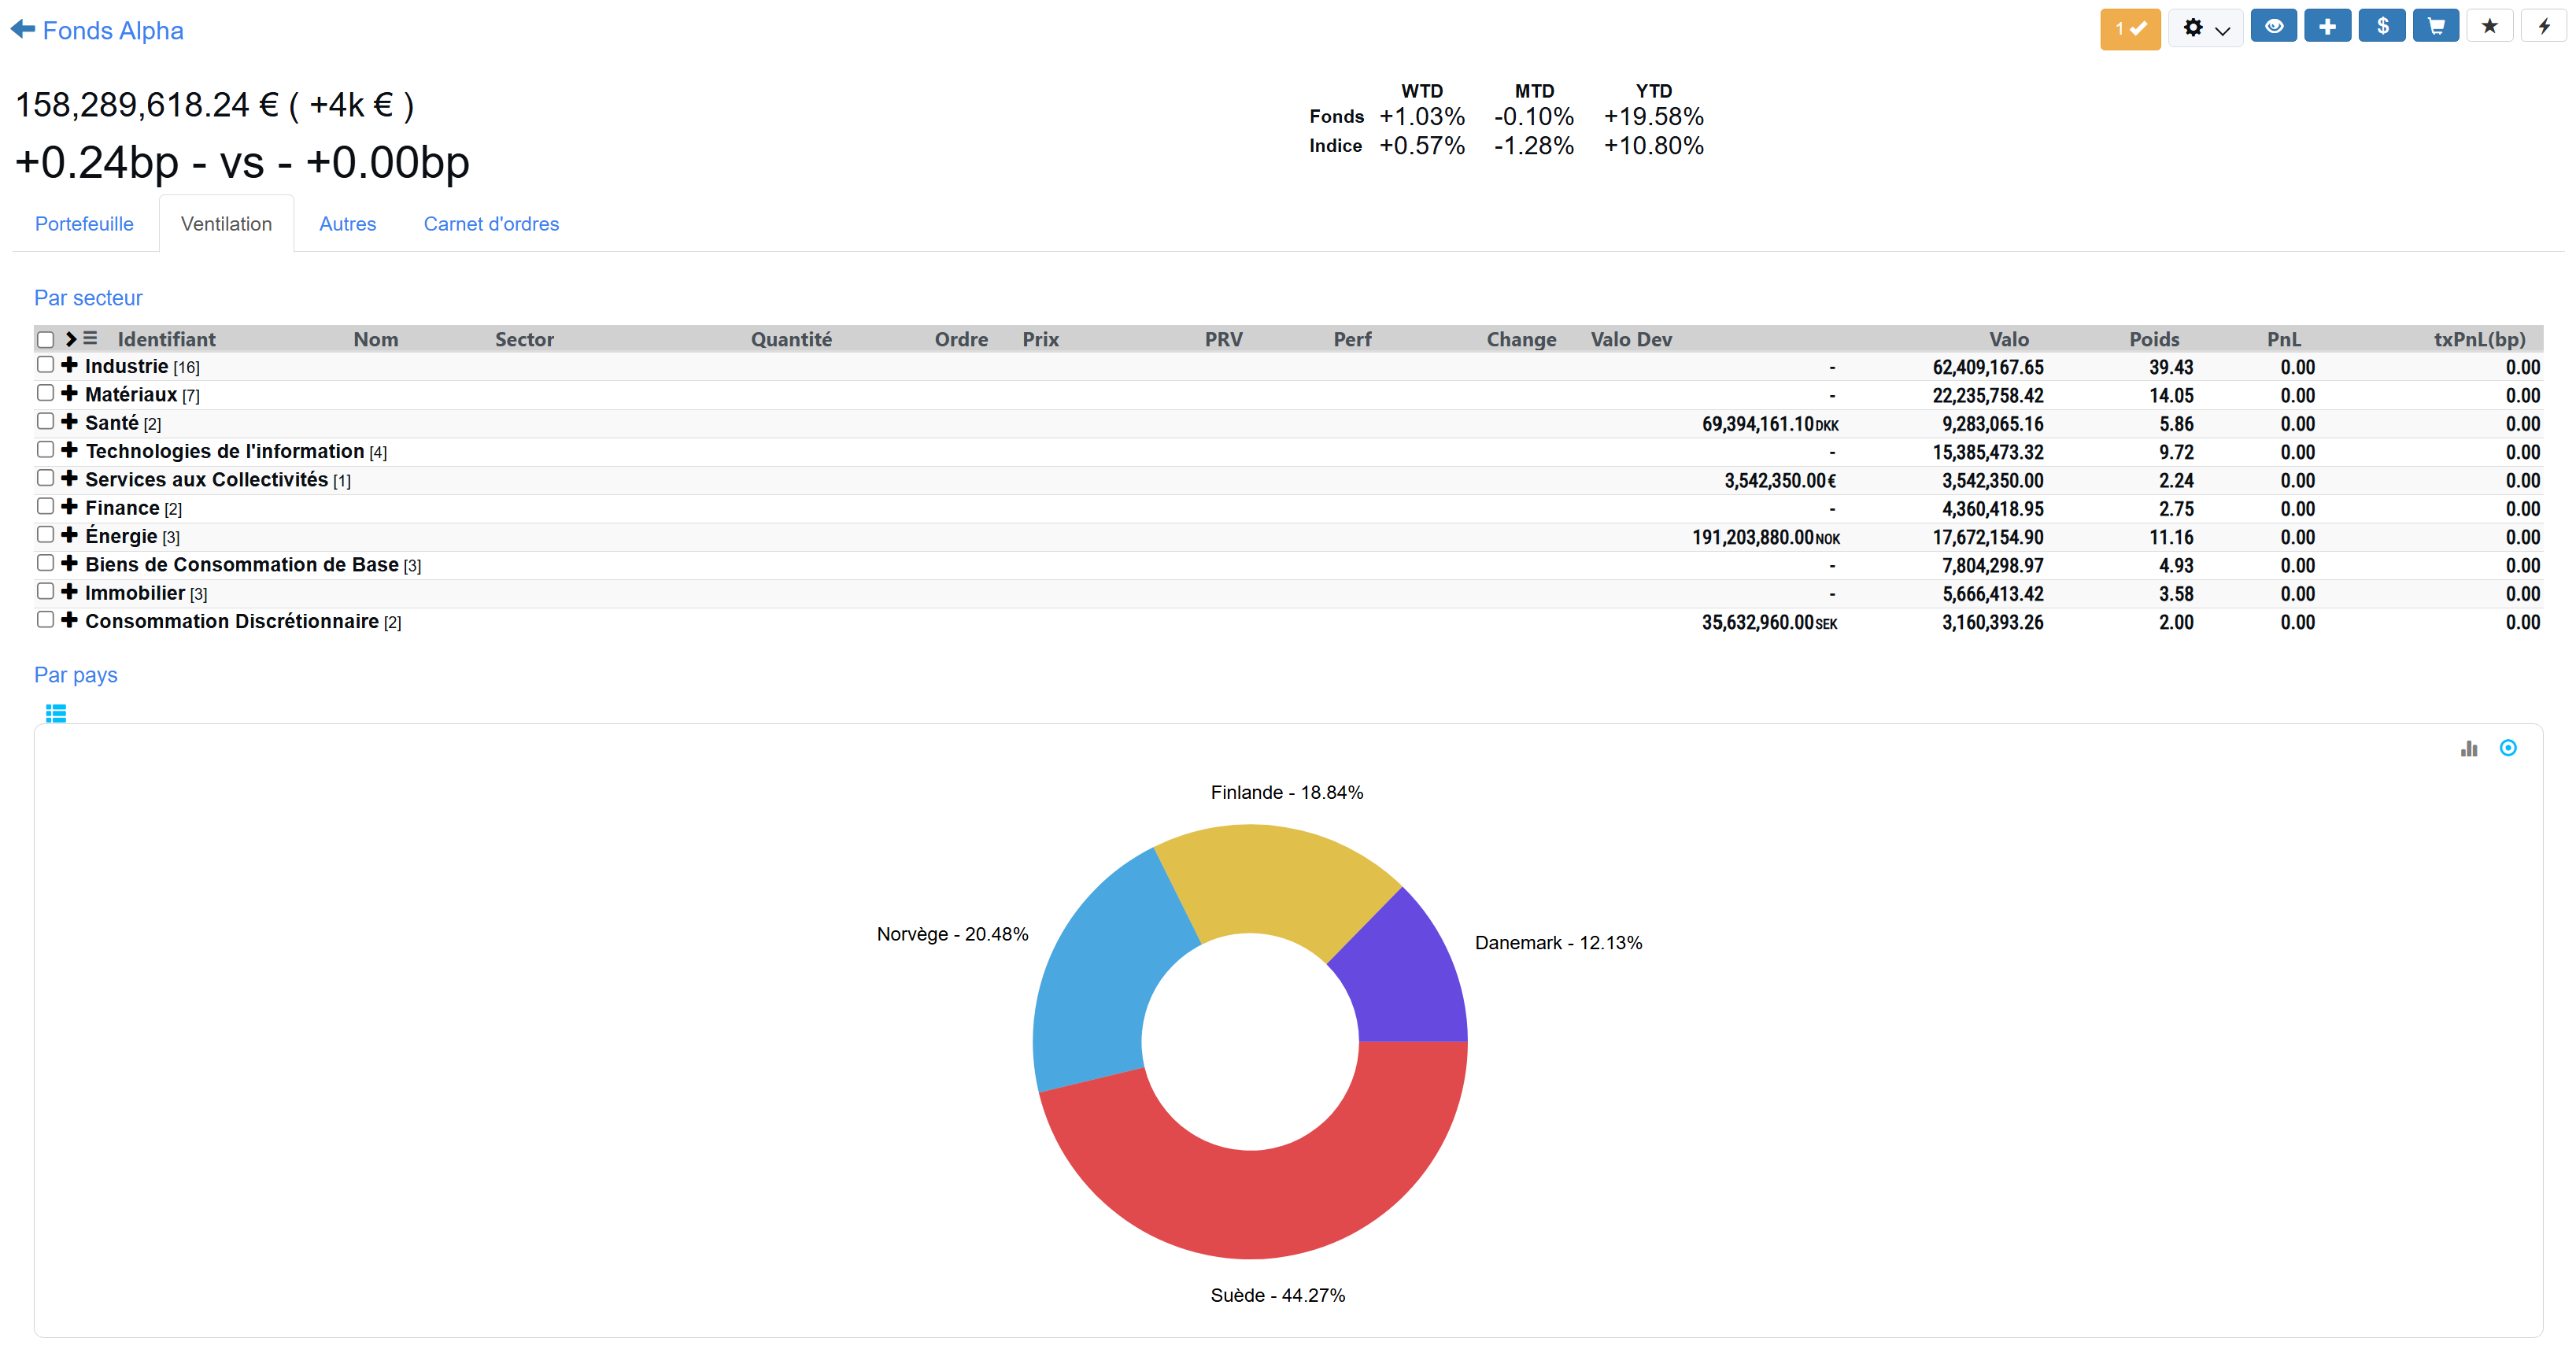Click the blue eye view icon
2576x1353 pixels.
(2273, 27)
